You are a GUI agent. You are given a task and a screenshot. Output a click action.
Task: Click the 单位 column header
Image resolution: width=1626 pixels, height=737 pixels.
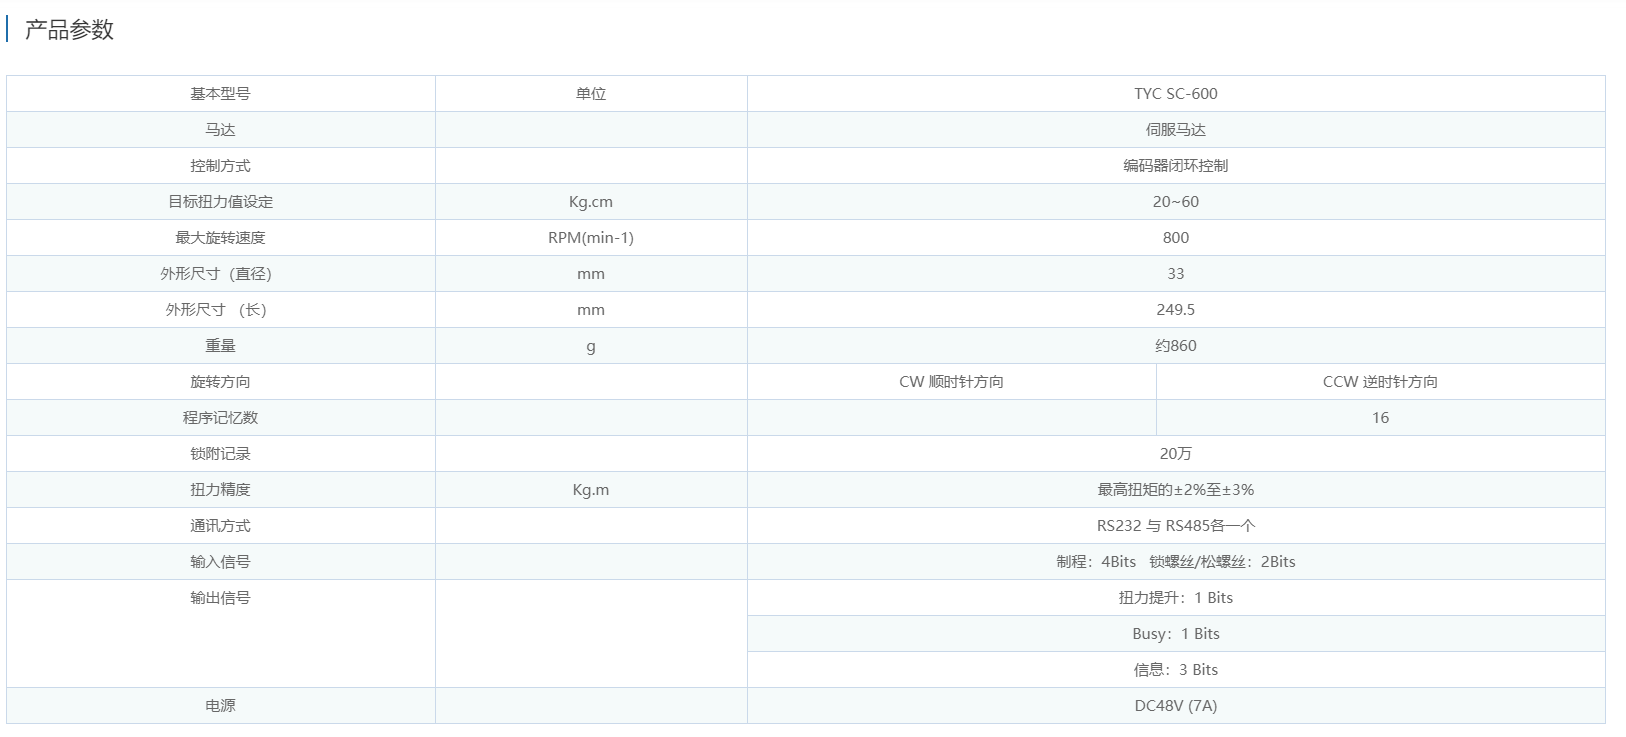[x=591, y=94]
